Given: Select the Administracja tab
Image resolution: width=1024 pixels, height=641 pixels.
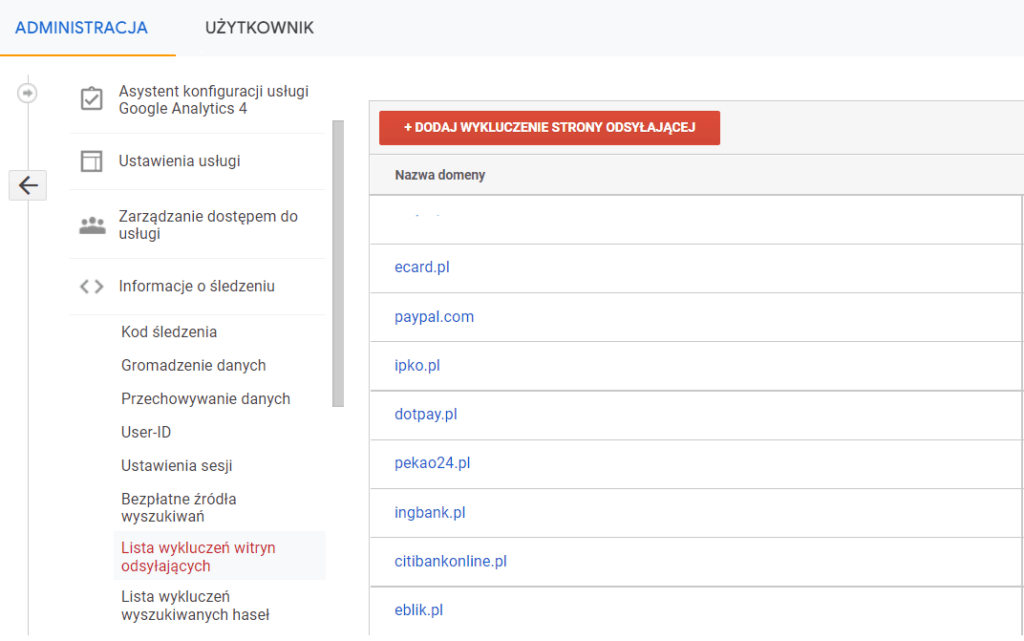Looking at the screenshot, I should (82, 28).
